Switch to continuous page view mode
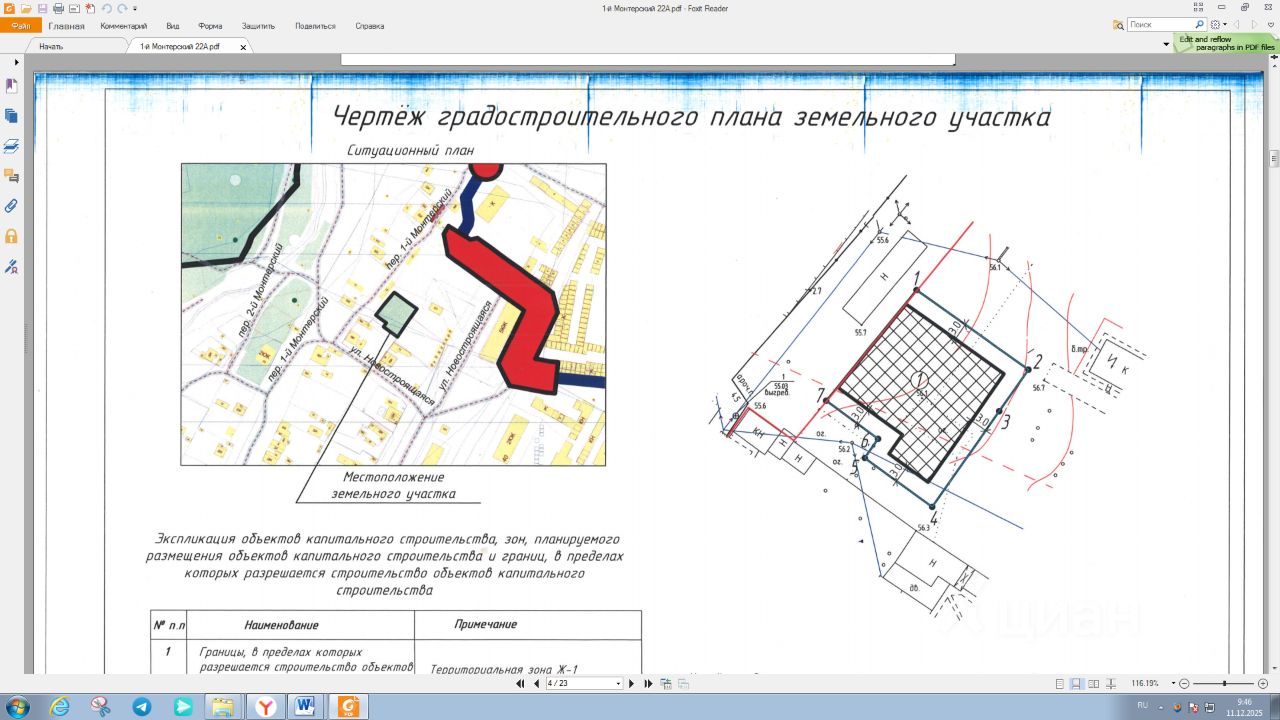 (x=1076, y=684)
